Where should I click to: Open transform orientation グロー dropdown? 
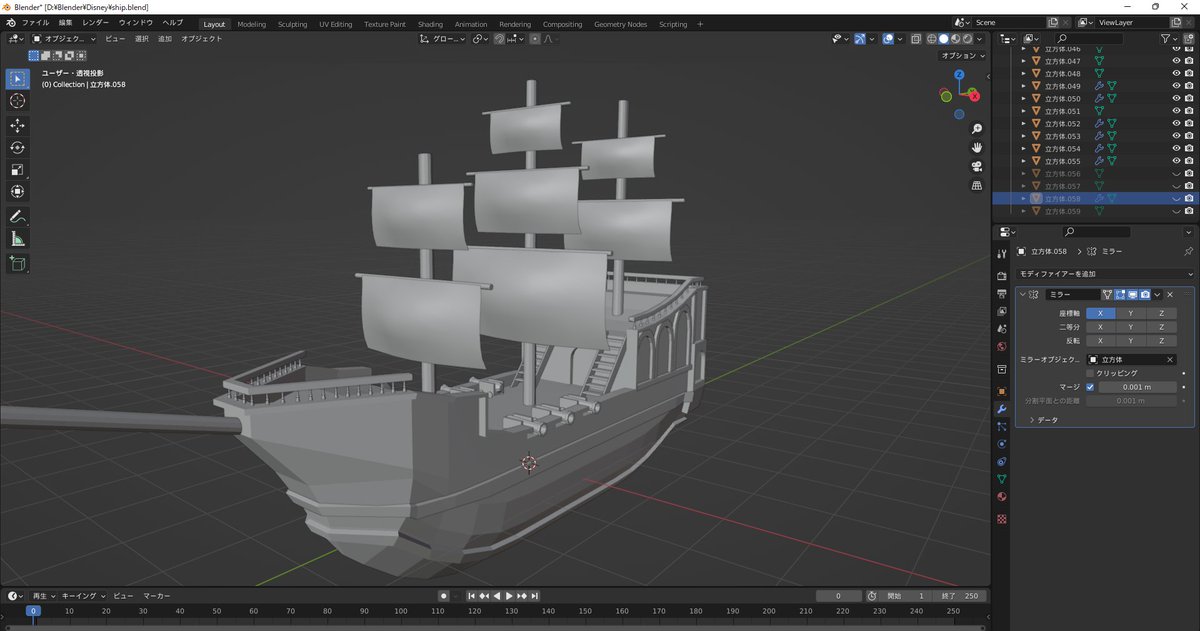tap(443, 39)
